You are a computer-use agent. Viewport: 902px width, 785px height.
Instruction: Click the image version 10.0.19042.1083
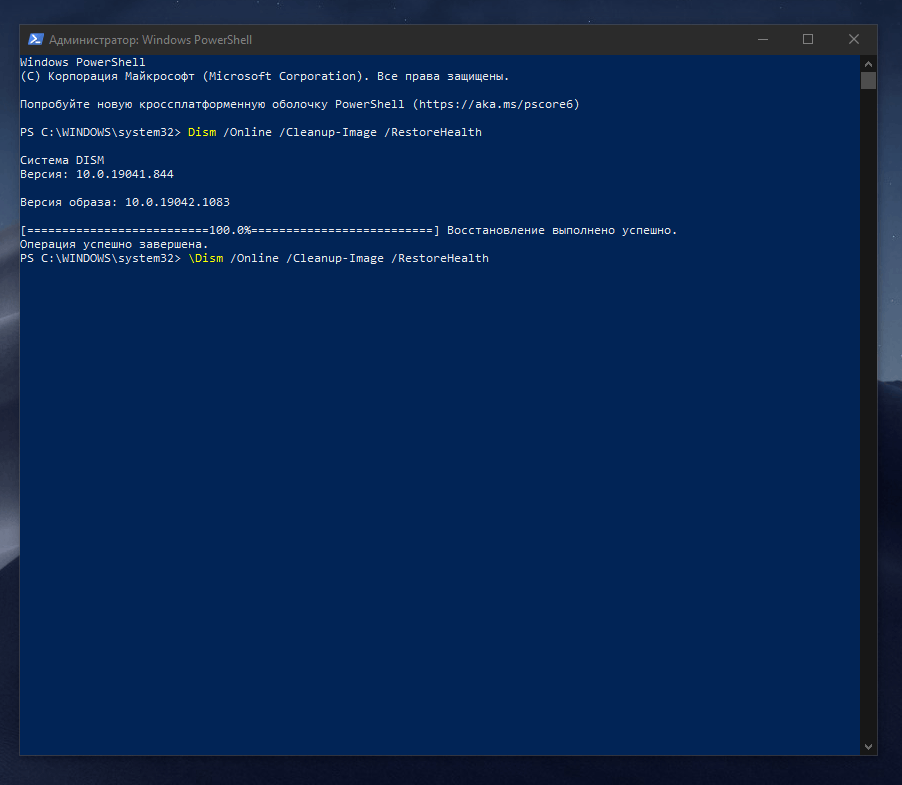pos(177,202)
